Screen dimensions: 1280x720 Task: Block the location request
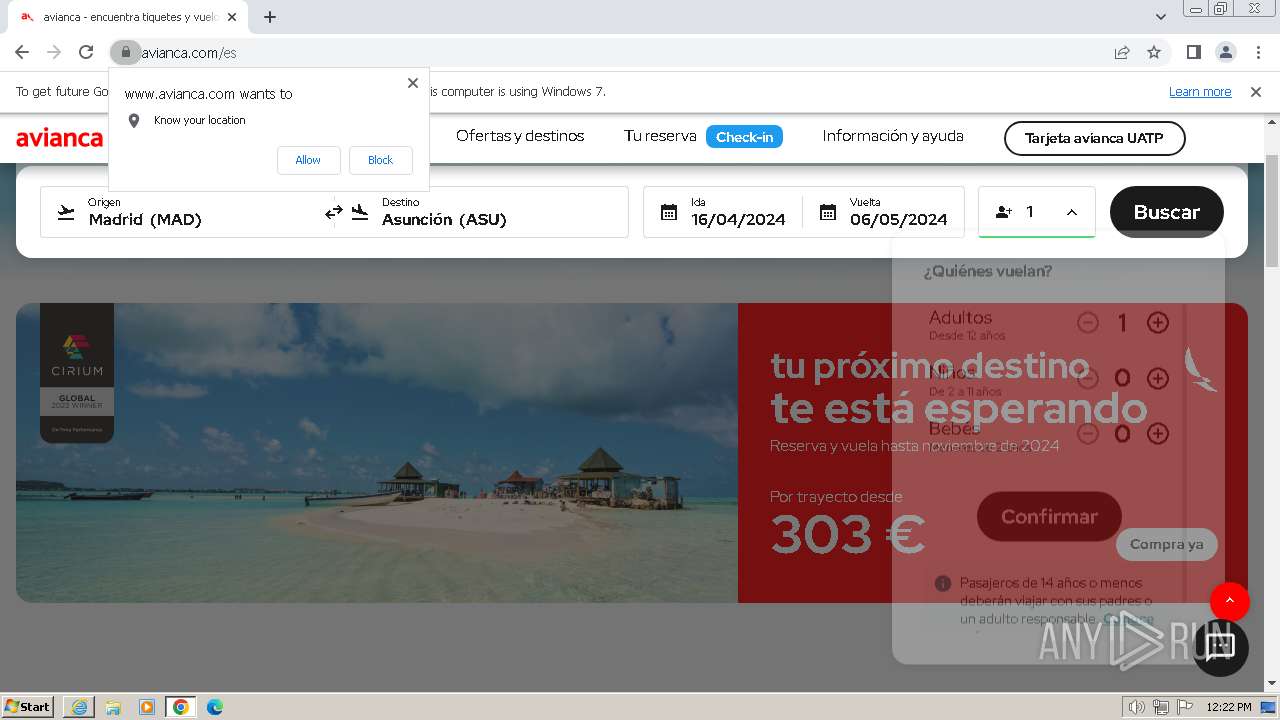[x=380, y=160]
